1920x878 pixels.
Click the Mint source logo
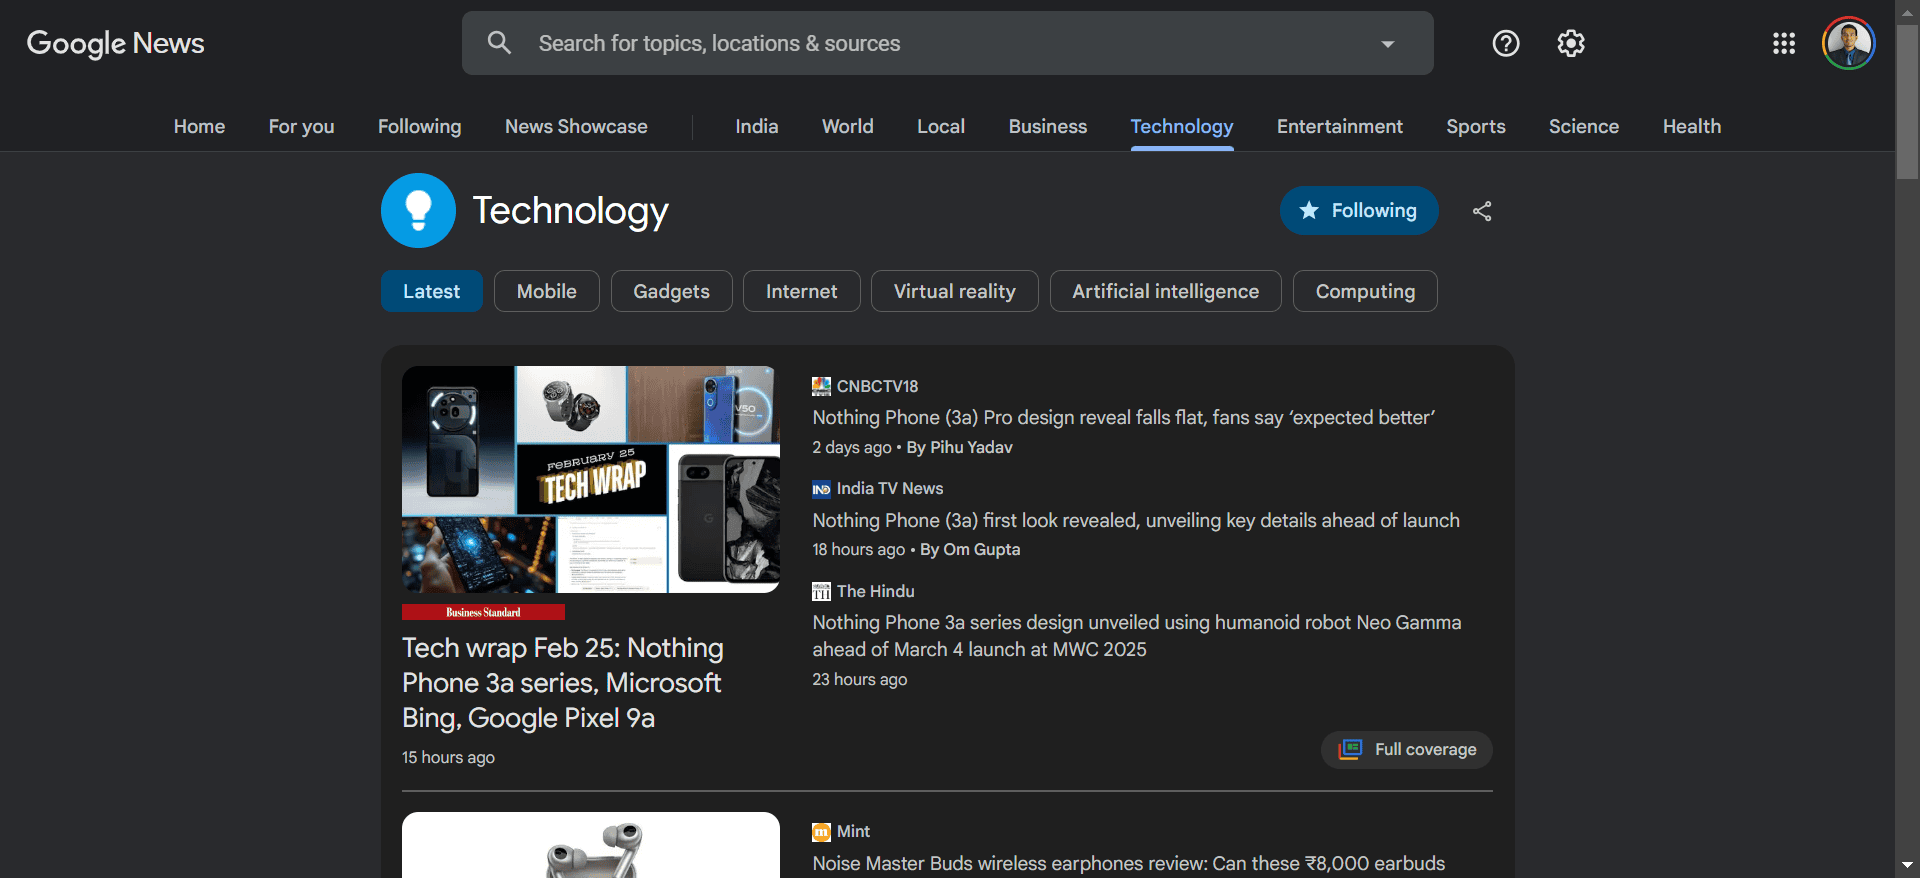[821, 832]
